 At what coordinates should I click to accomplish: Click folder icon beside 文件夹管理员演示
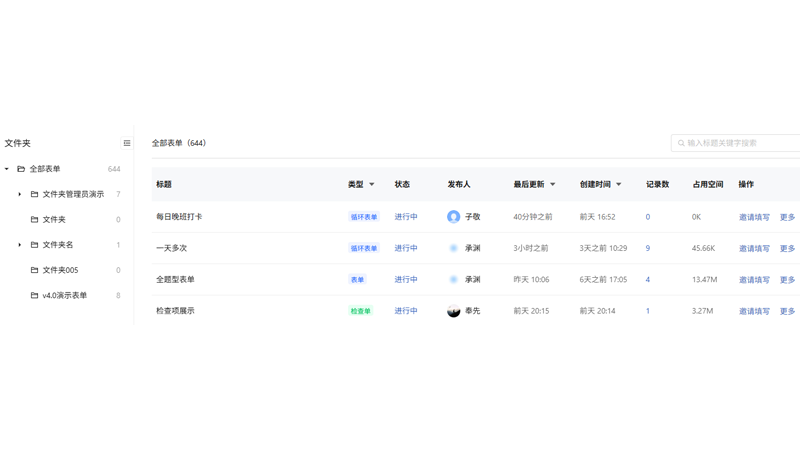tap(34, 194)
